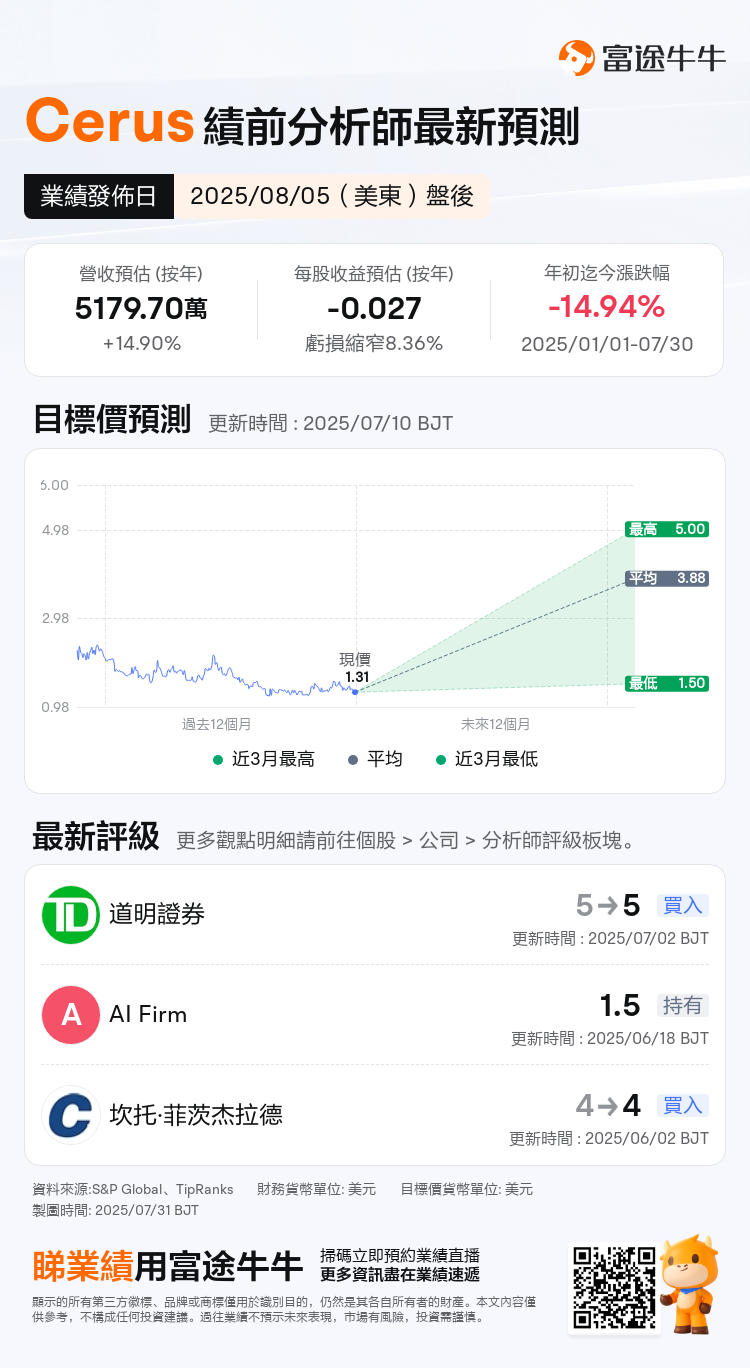Image resolution: width=750 pixels, height=1368 pixels.
Task: Click the 近3月最高 legend dot
Action: click(217, 760)
